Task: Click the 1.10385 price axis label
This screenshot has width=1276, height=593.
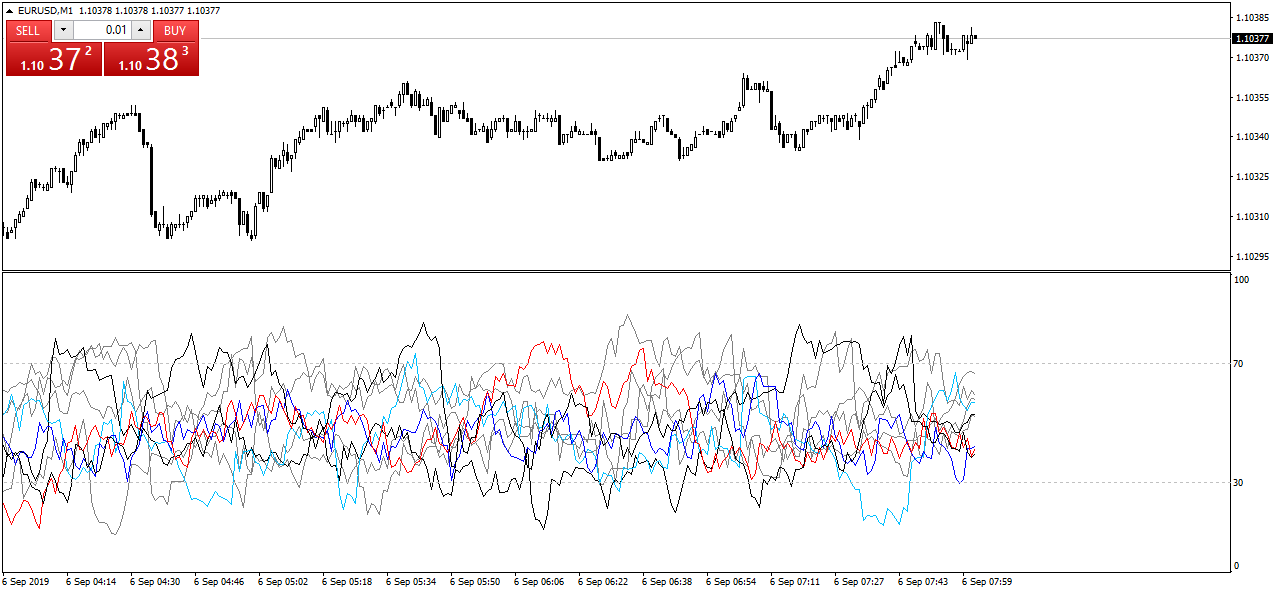Action: point(1253,18)
